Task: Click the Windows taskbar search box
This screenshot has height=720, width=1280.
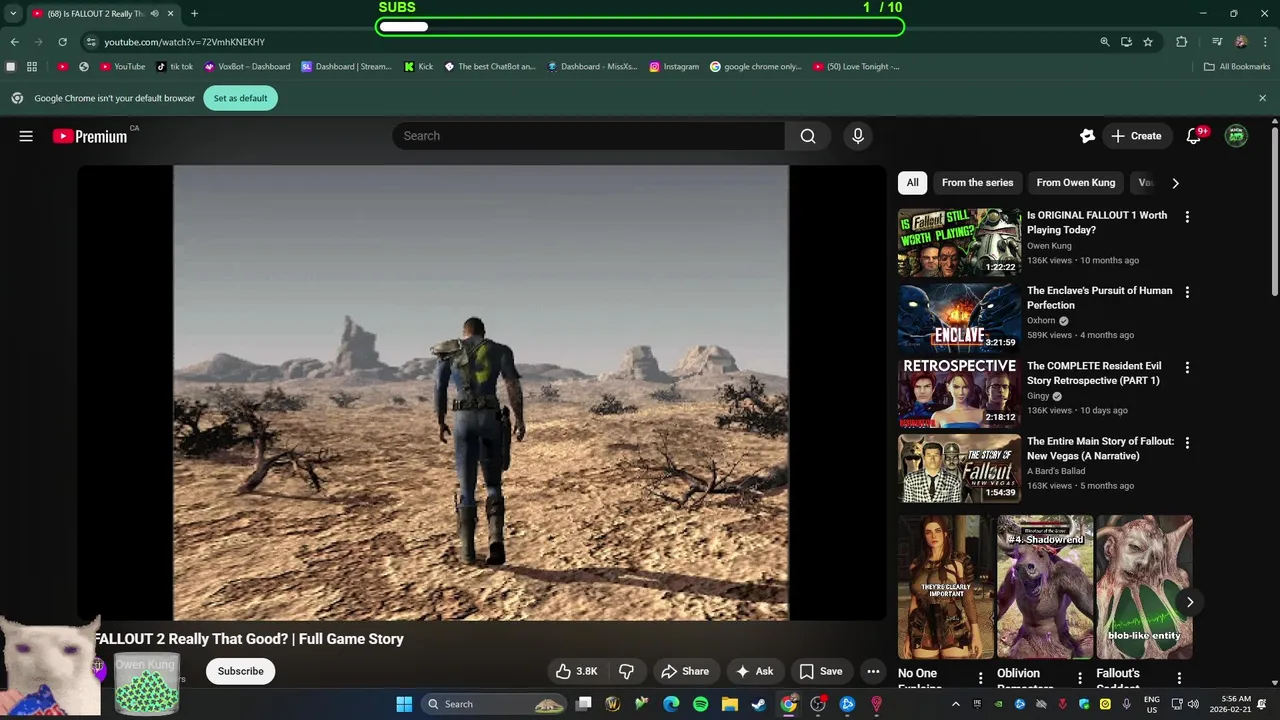Action: click(494, 704)
